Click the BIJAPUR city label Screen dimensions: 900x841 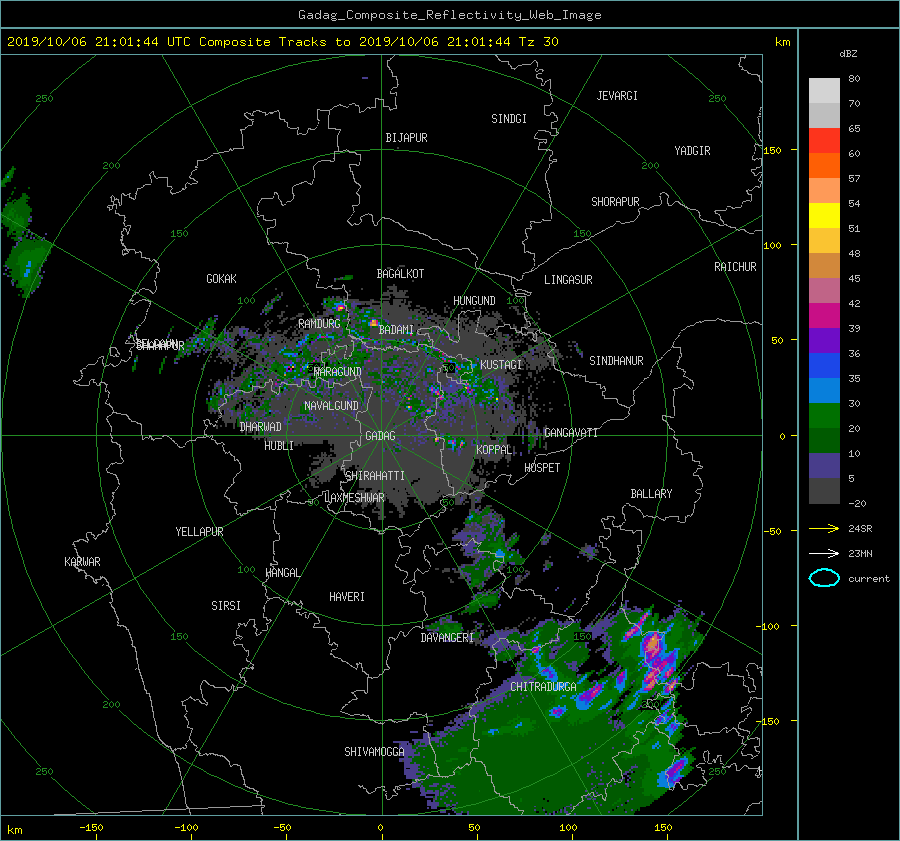[x=406, y=138]
